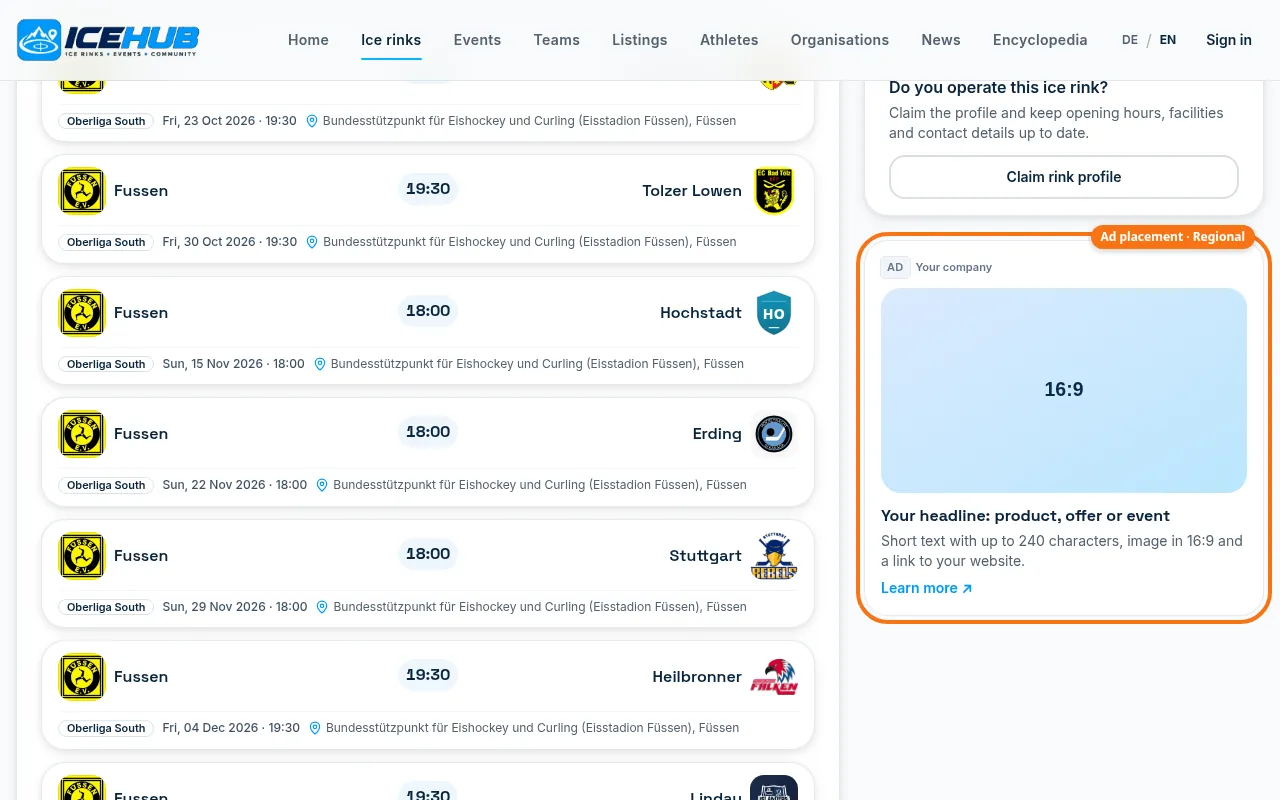Go to Athletes
The height and width of the screenshot is (800, 1280).
[729, 40]
